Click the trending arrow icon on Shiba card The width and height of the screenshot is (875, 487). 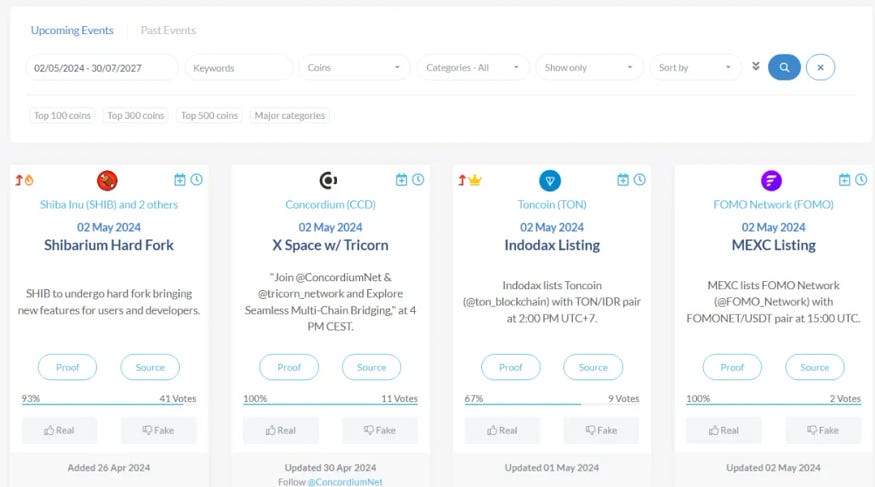coord(18,180)
